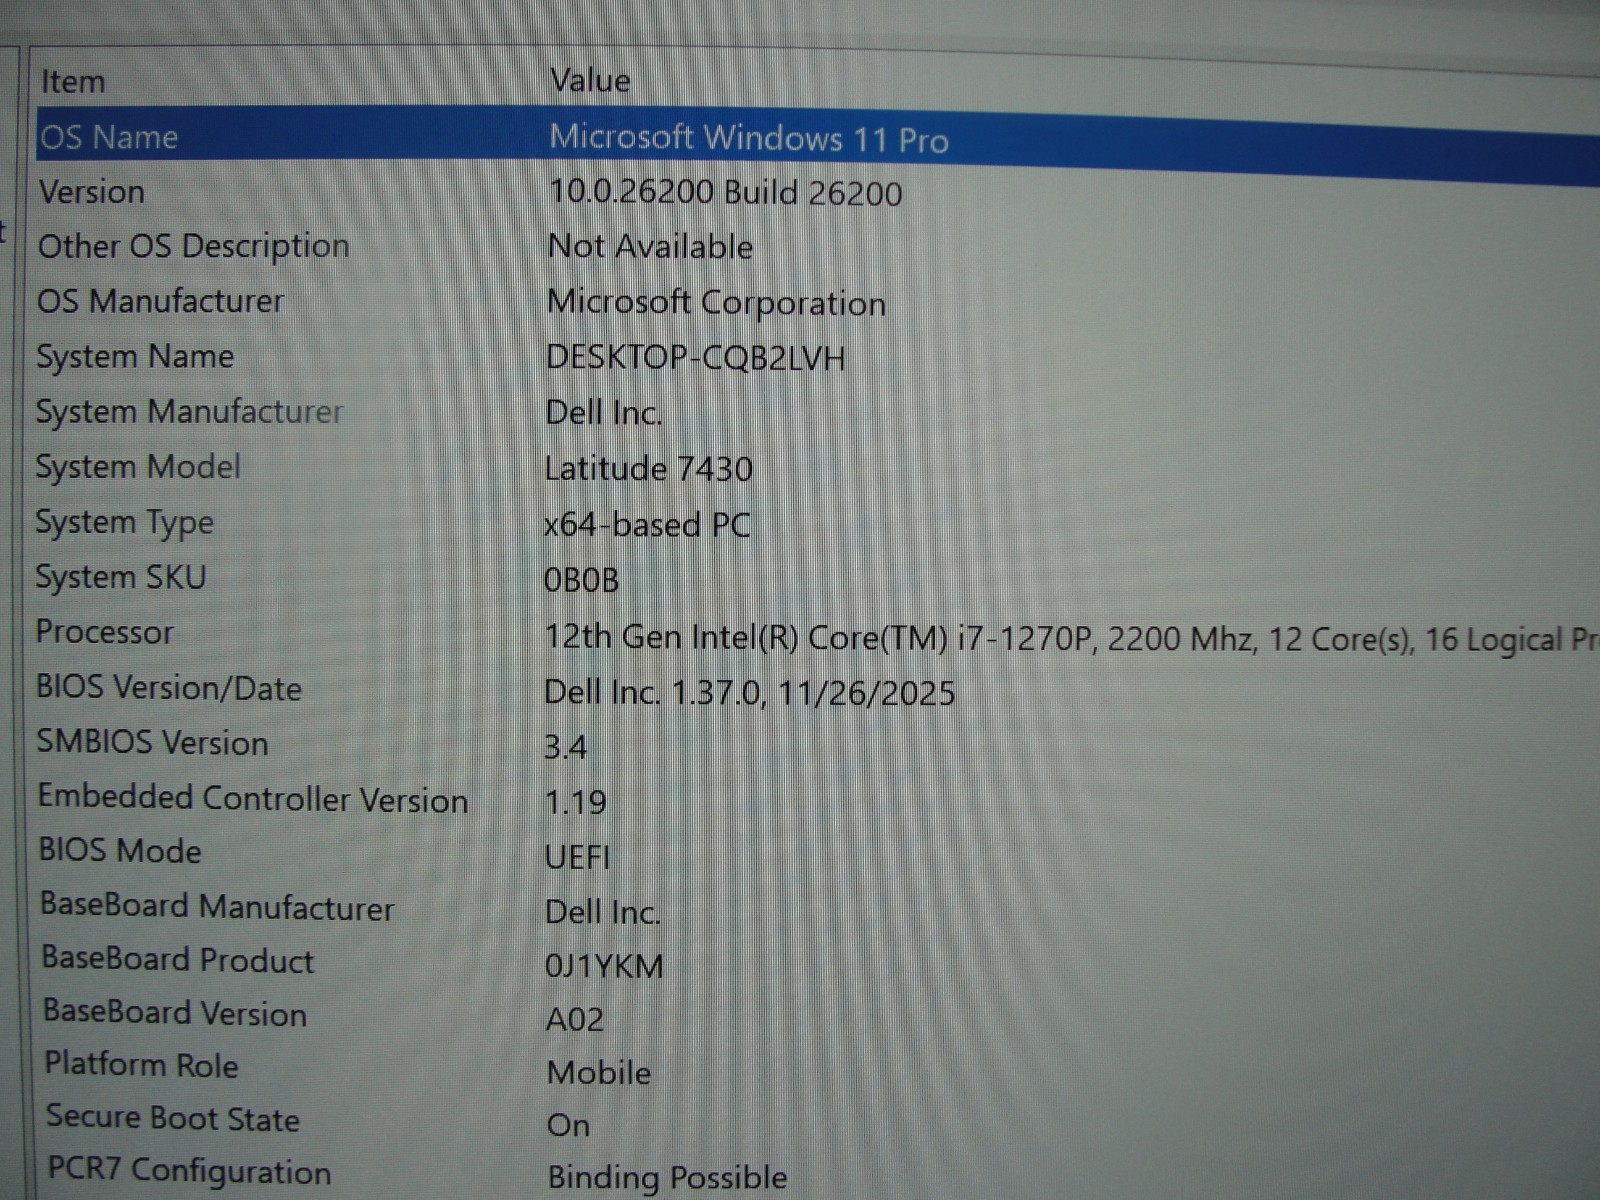Click the 12th Gen Intel Core i7-1270P value
Screen dimensions: 1600x1200
[x=1070, y=639]
